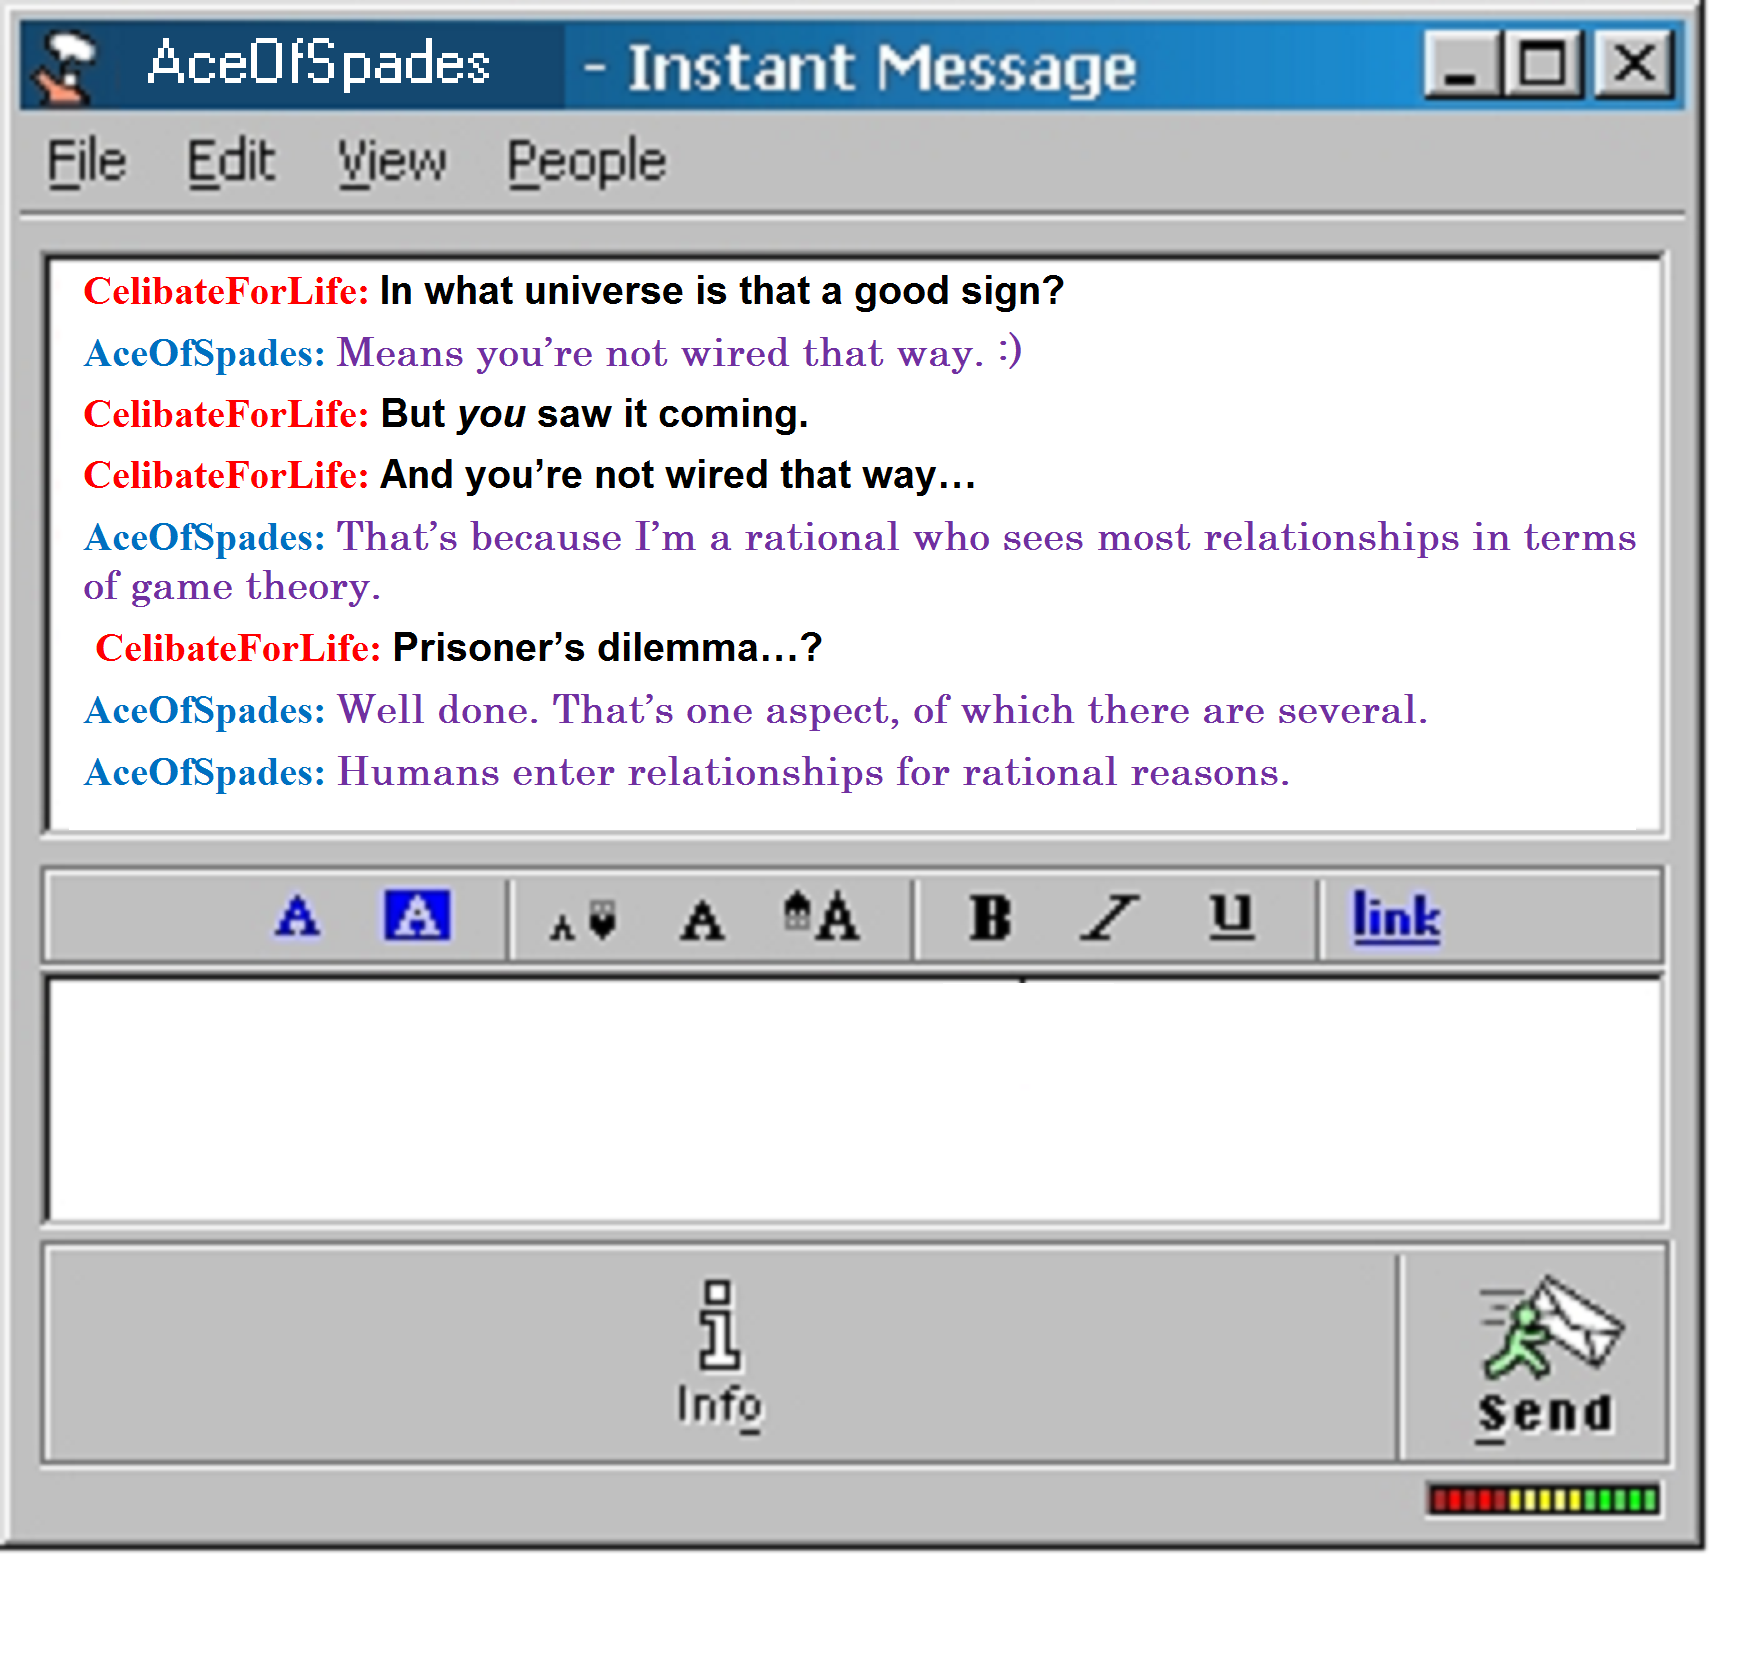Open the Edit menu
The image size is (1760, 1672).
pyautogui.click(x=231, y=162)
